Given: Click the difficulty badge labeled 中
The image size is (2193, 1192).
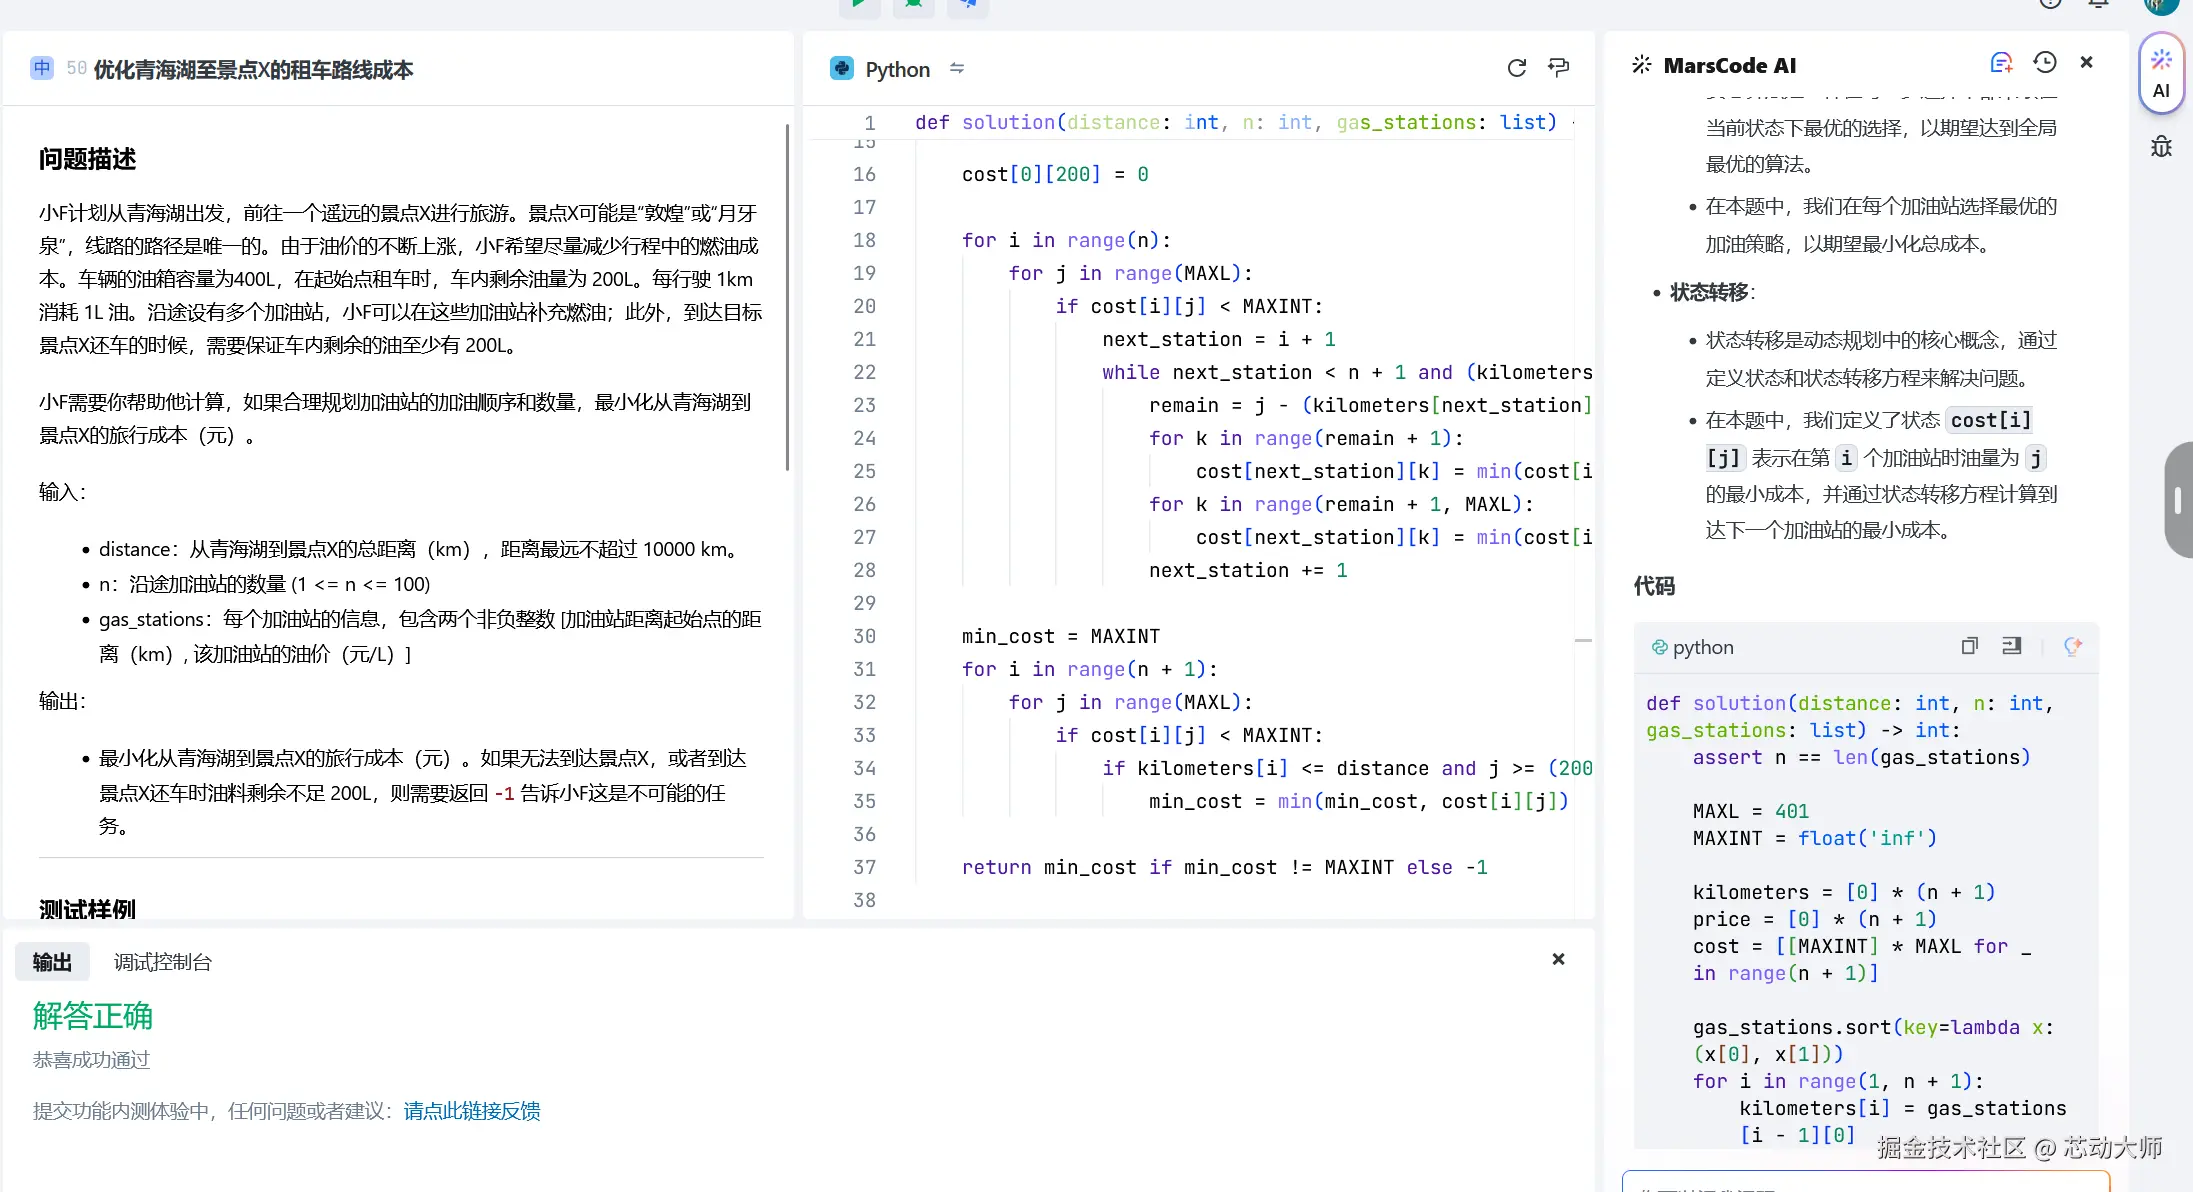Looking at the screenshot, I should pos(40,68).
